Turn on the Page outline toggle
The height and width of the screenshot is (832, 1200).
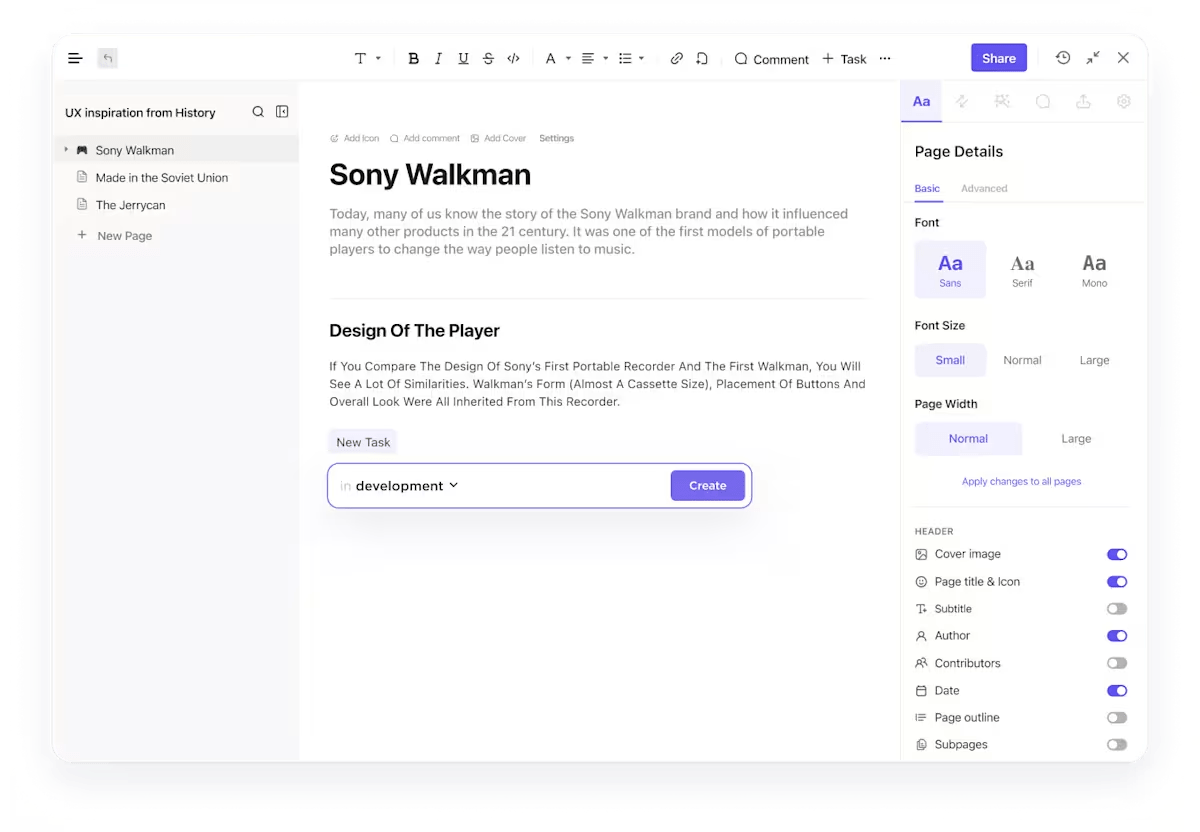click(x=1117, y=717)
